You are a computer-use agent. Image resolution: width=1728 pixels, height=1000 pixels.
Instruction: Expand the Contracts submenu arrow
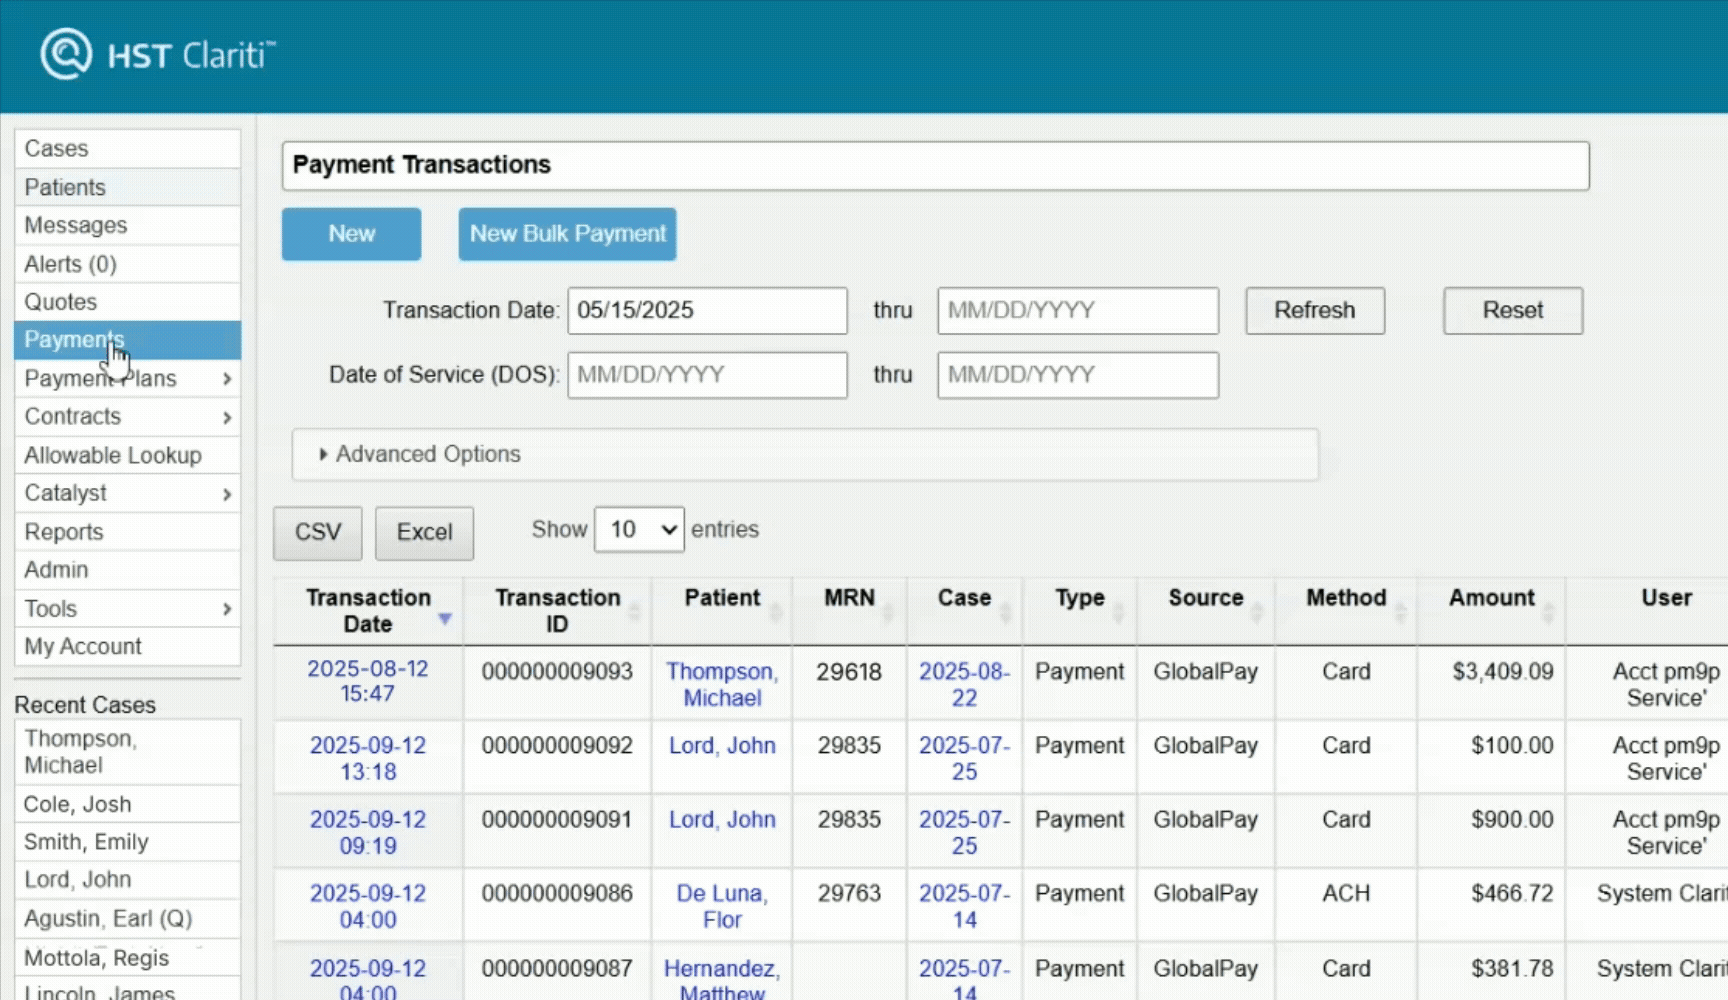(227, 417)
